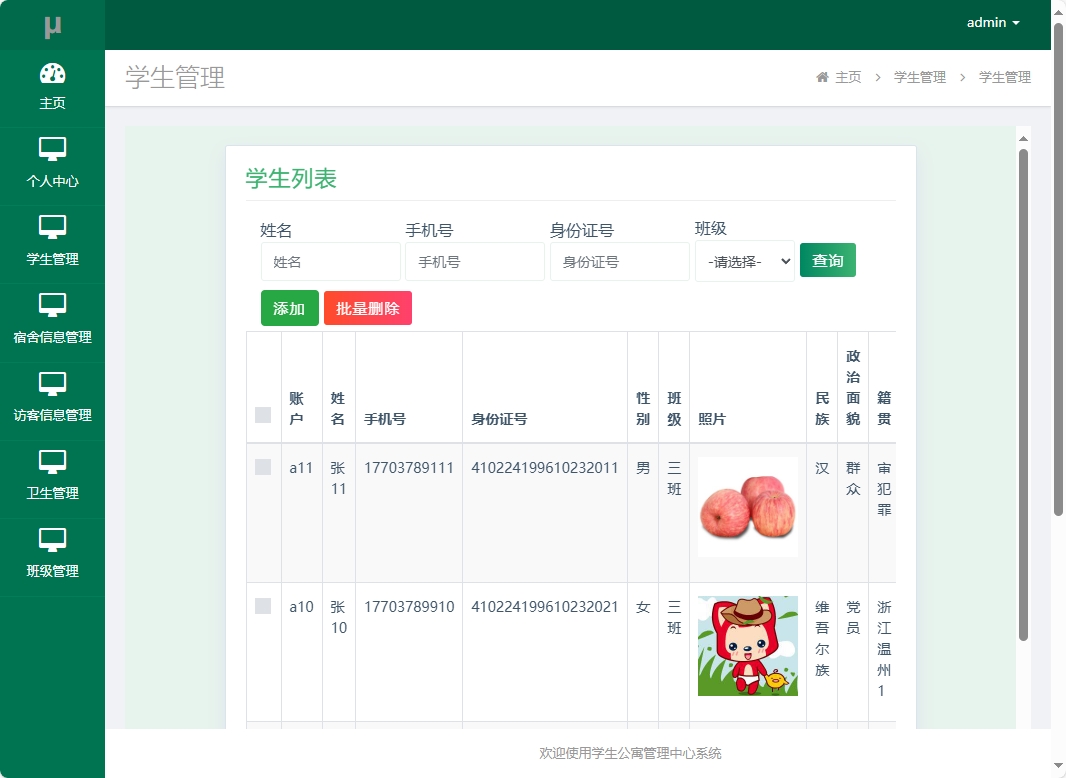
Task: Check the checkbox for student a10
Action: click(263, 607)
